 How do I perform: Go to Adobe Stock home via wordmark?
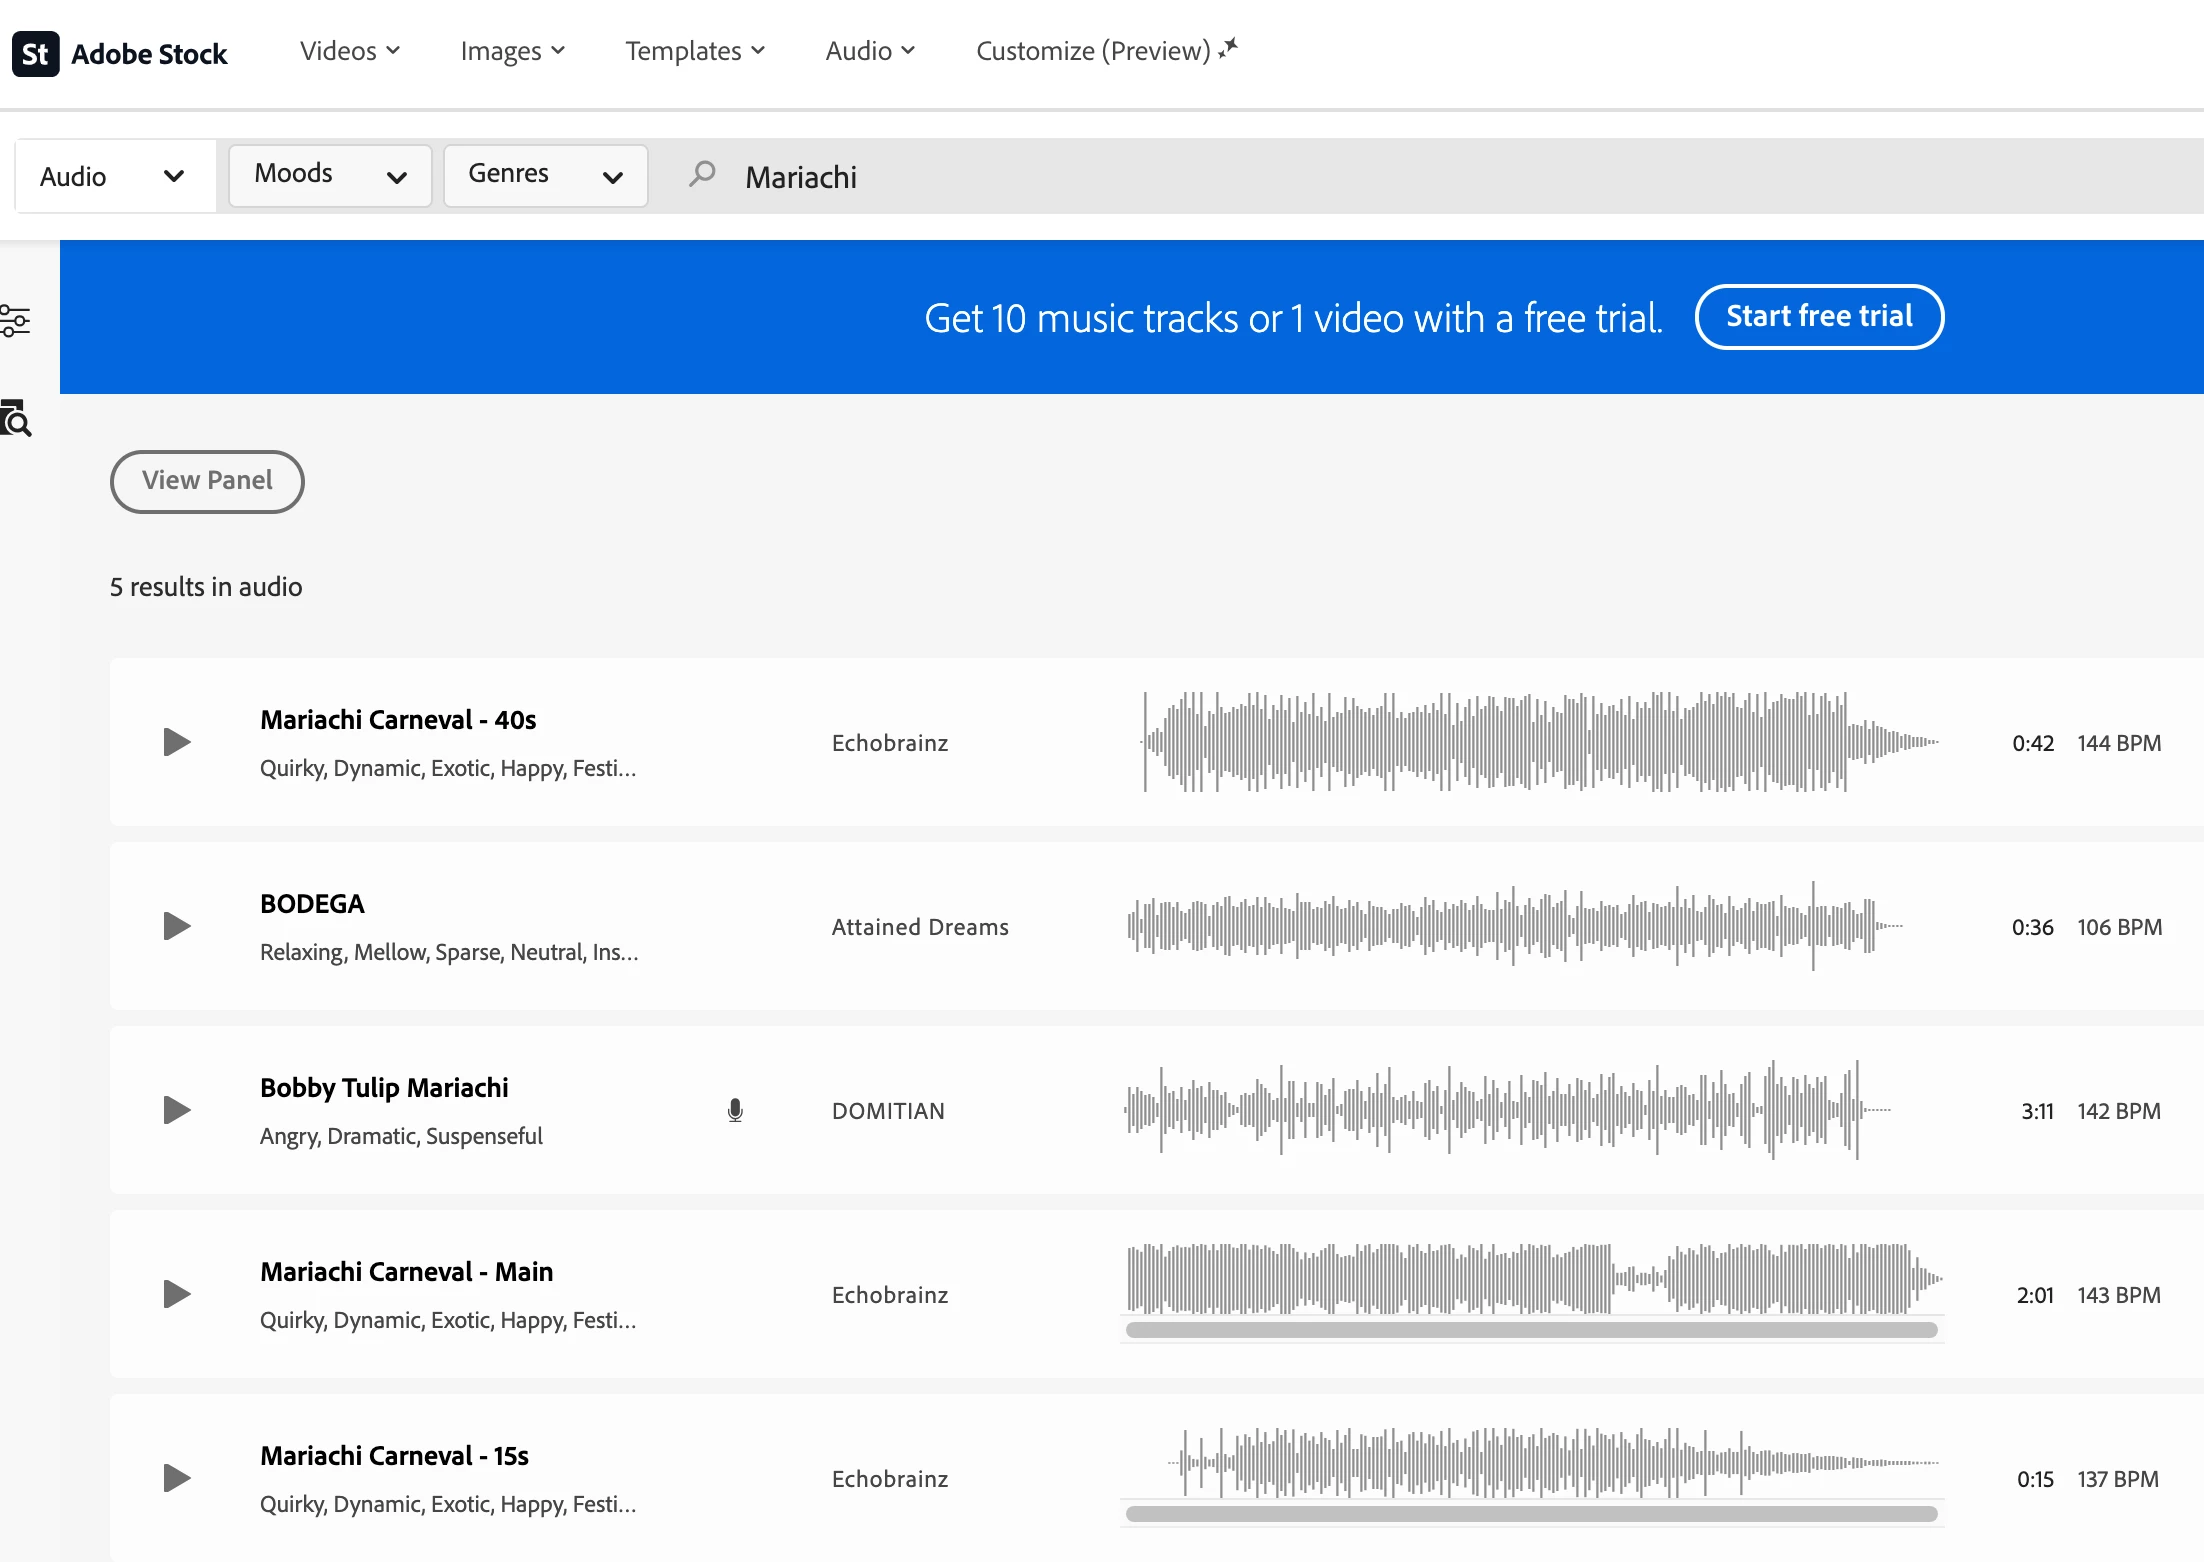pyautogui.click(x=149, y=54)
